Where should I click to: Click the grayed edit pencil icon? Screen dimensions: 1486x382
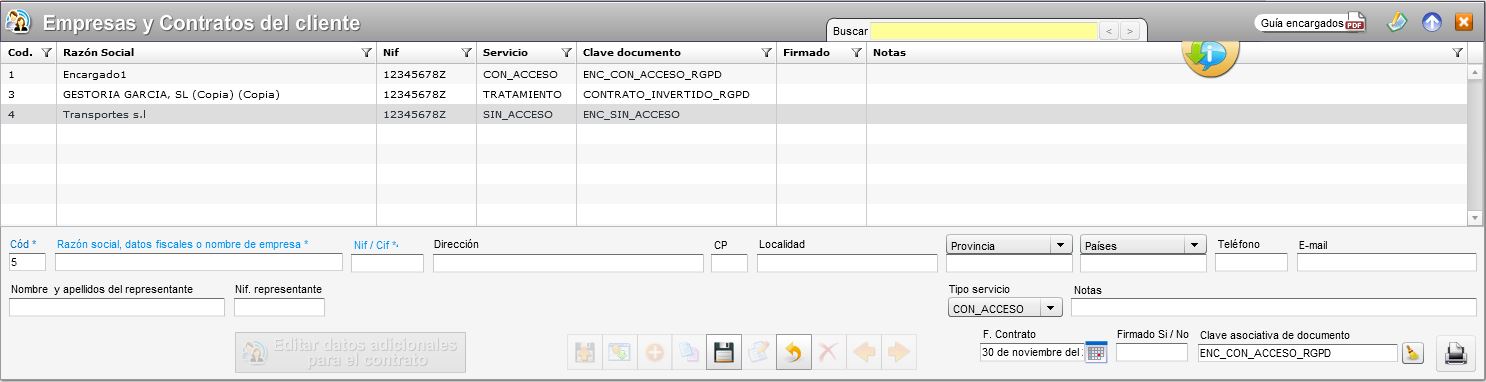pos(759,352)
